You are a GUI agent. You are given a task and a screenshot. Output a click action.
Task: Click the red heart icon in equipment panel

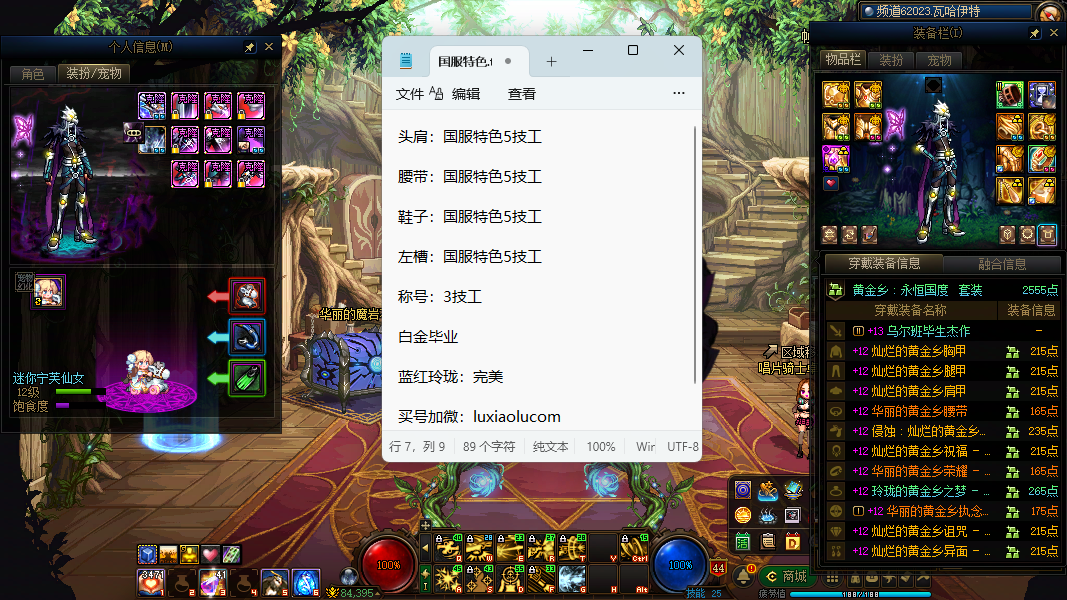point(830,183)
